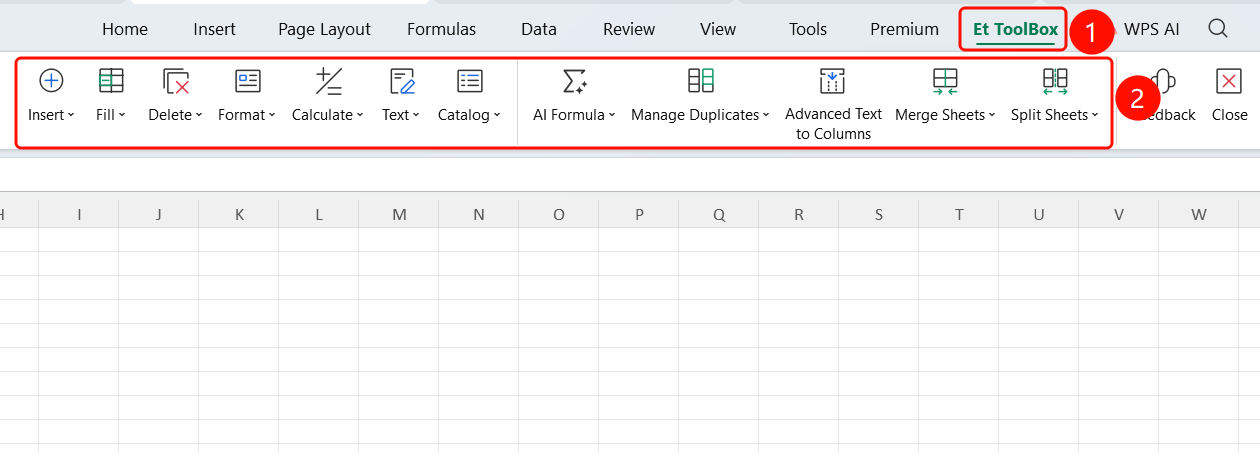The width and height of the screenshot is (1260, 453).
Task: Select column Q header
Action: [719, 214]
